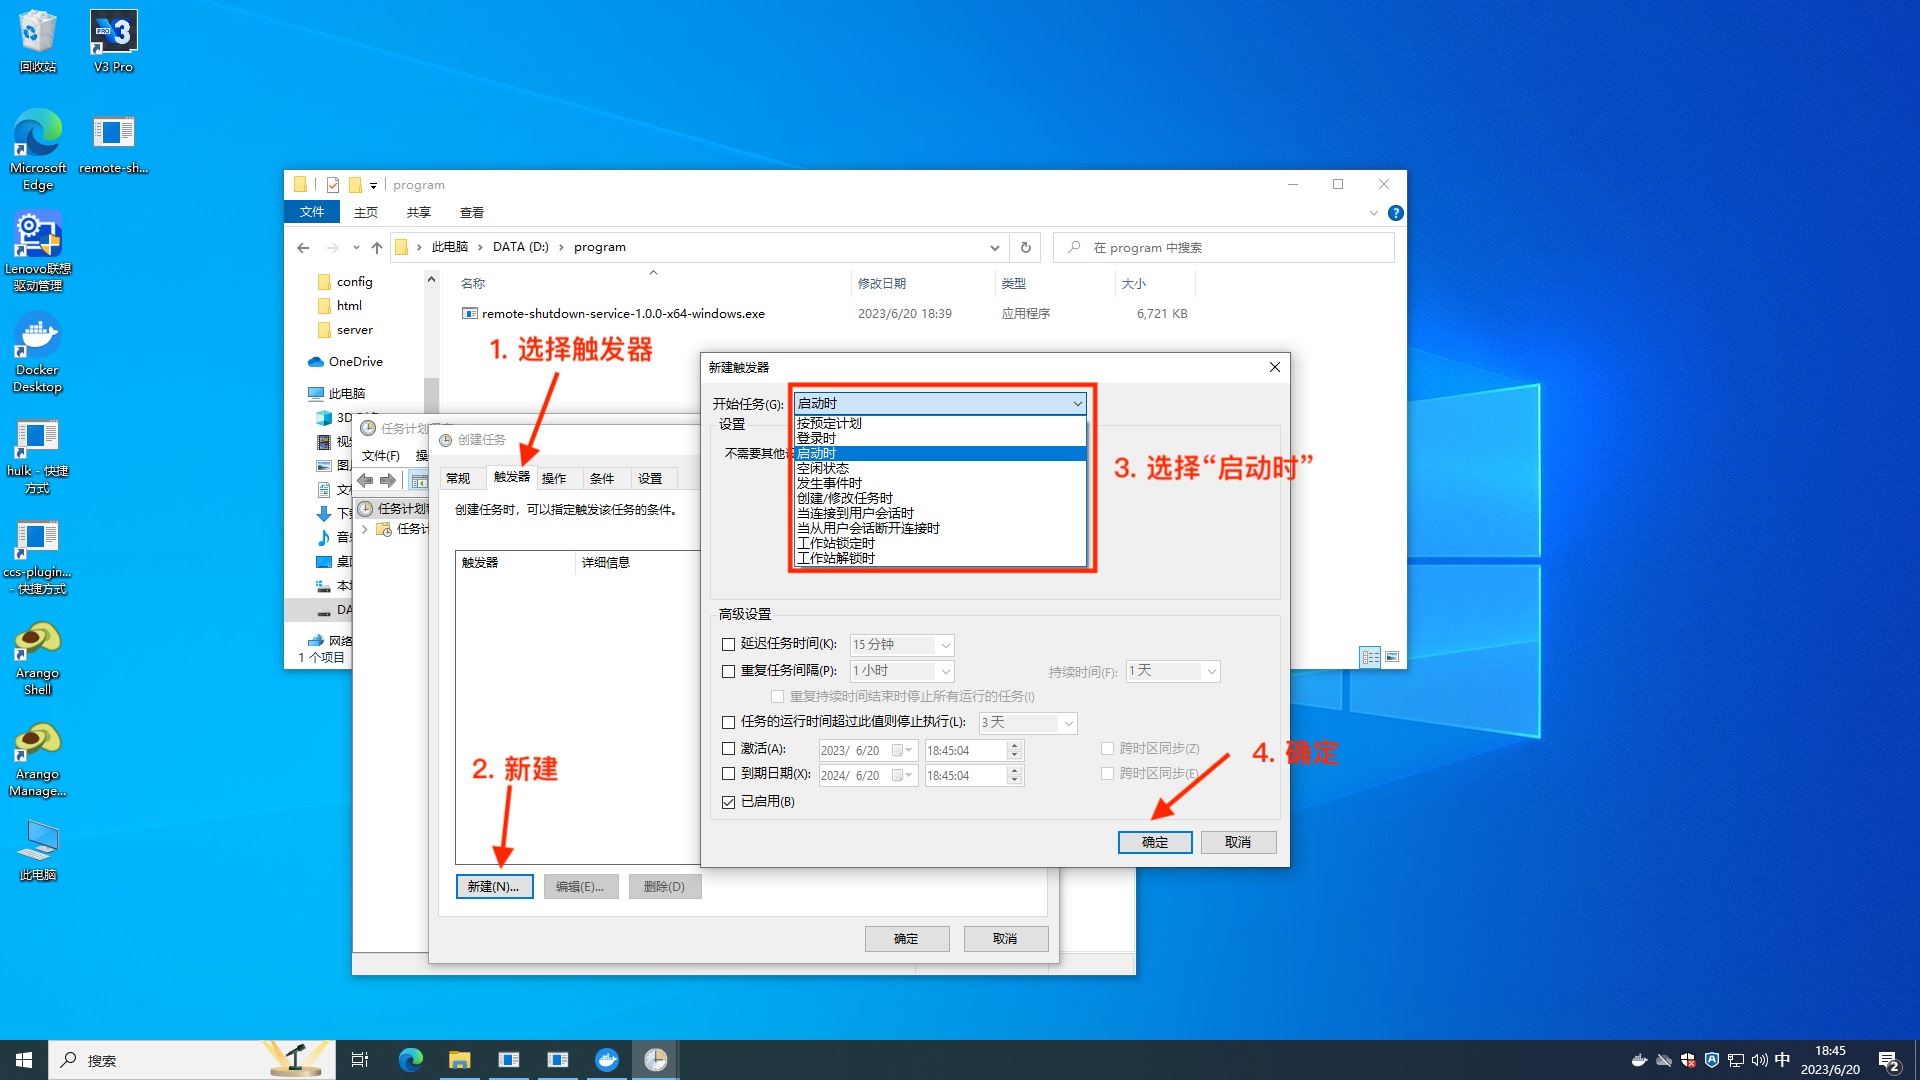Viewport: 1920px width, 1080px height.
Task: Click the Windows Start button
Action: [24, 1060]
